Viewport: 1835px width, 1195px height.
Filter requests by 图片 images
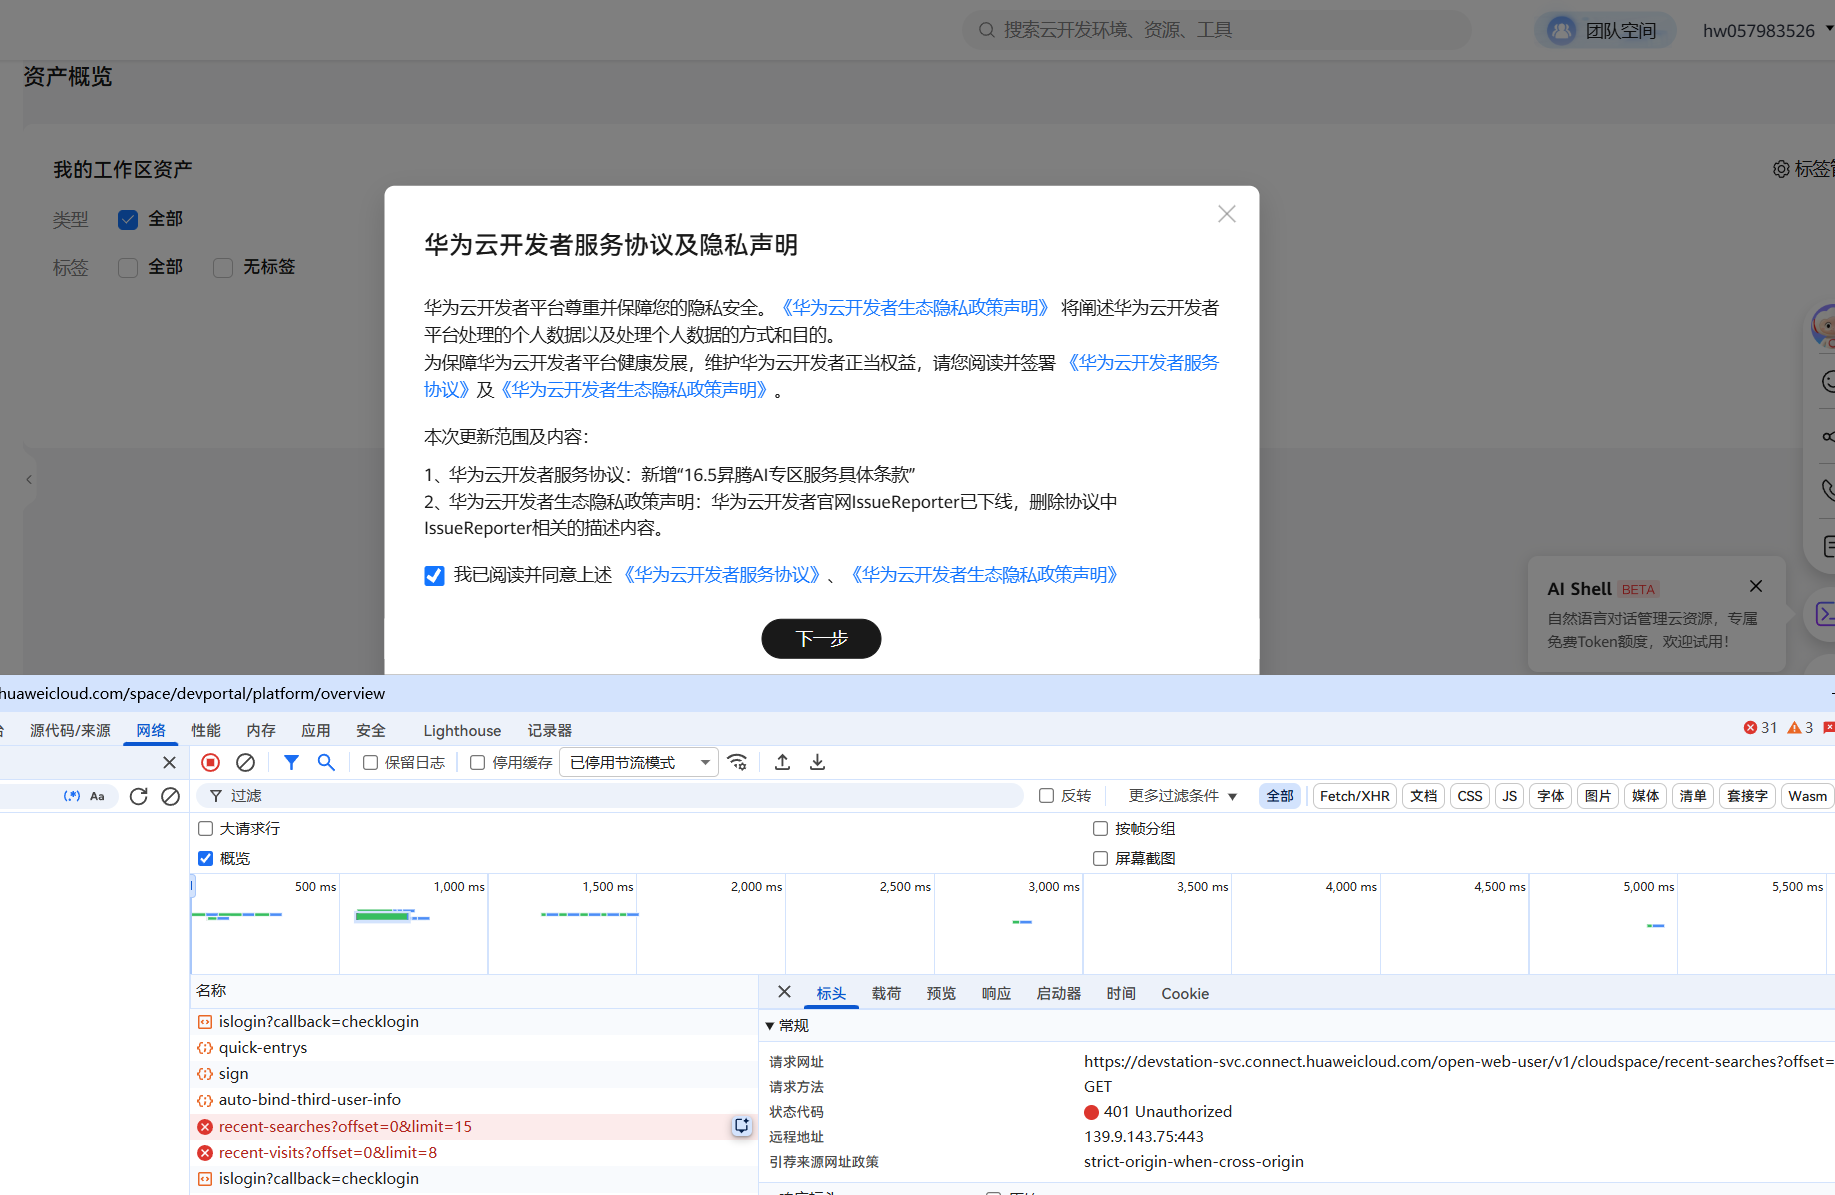pos(1598,796)
